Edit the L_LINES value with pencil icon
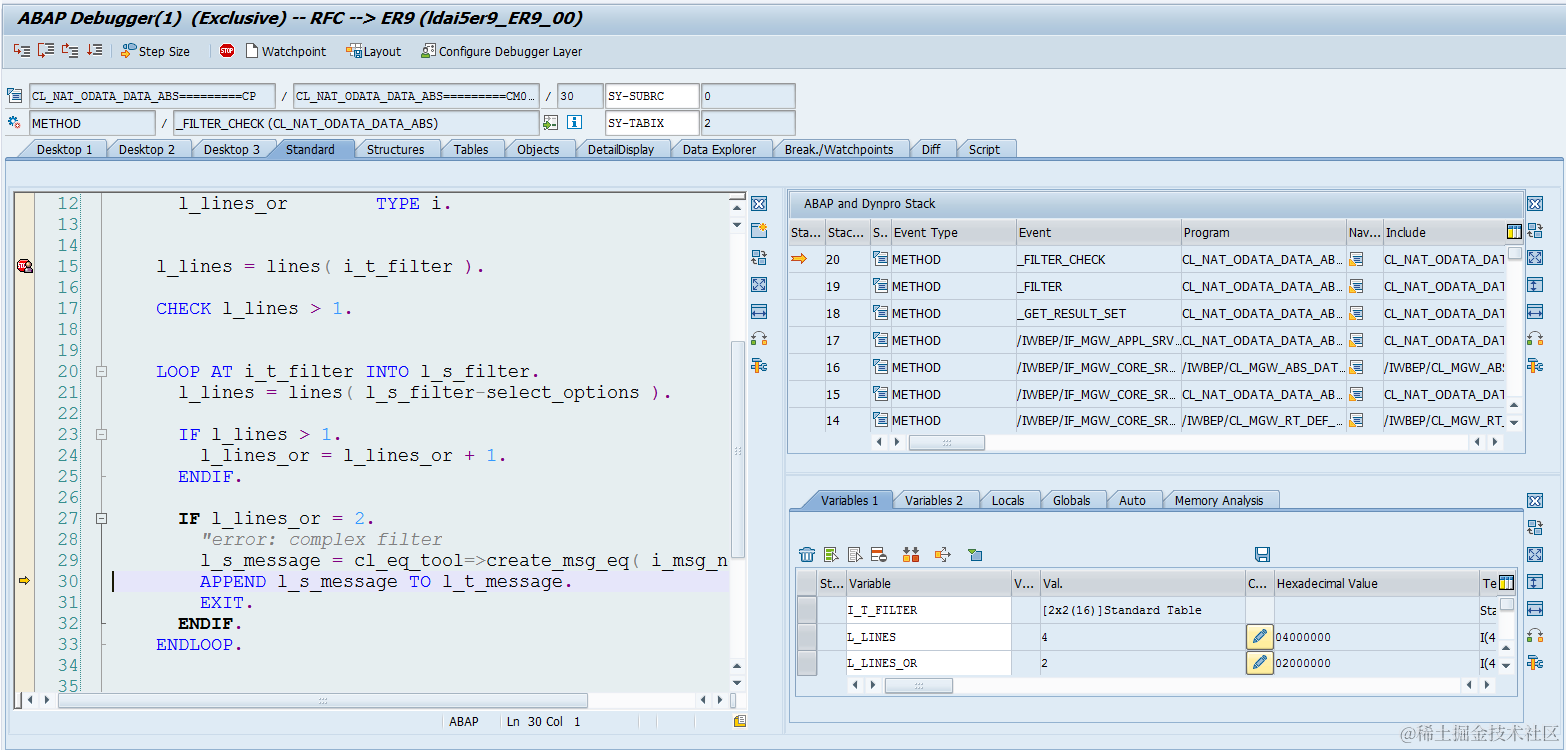Viewport: 1566px width, 750px height. [1260, 636]
